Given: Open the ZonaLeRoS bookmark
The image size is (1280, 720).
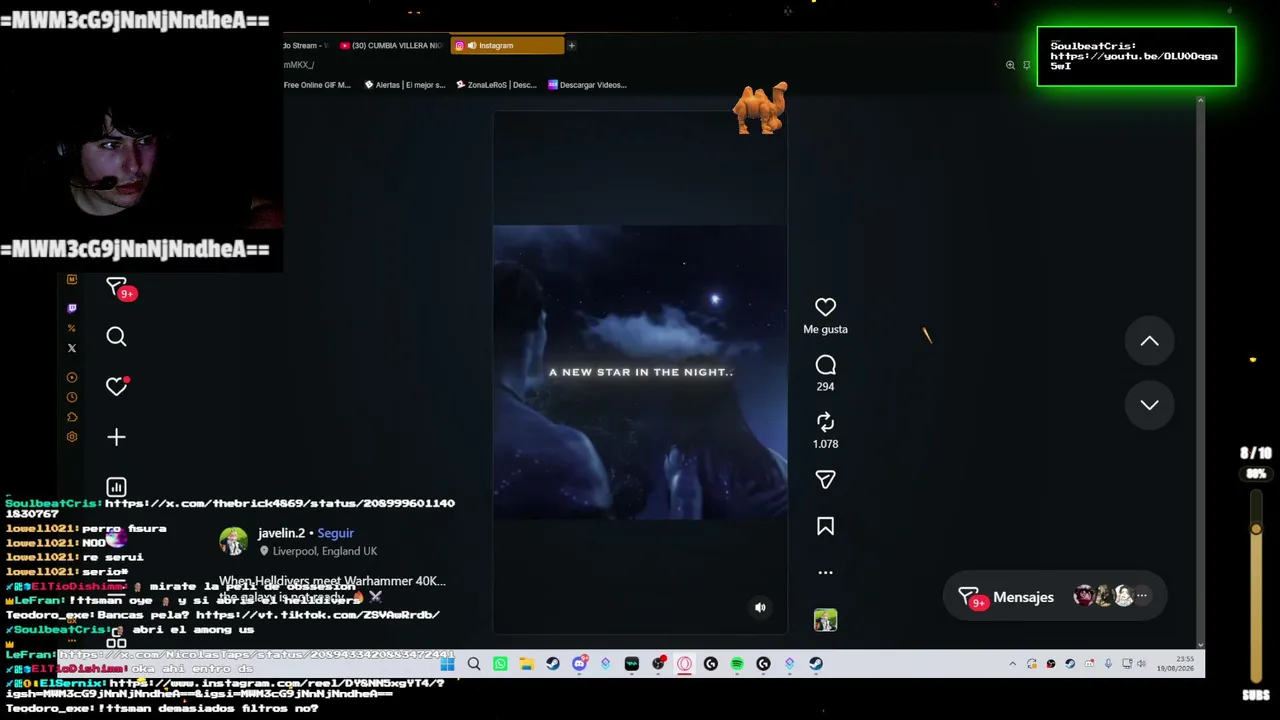Looking at the screenshot, I should point(496,85).
